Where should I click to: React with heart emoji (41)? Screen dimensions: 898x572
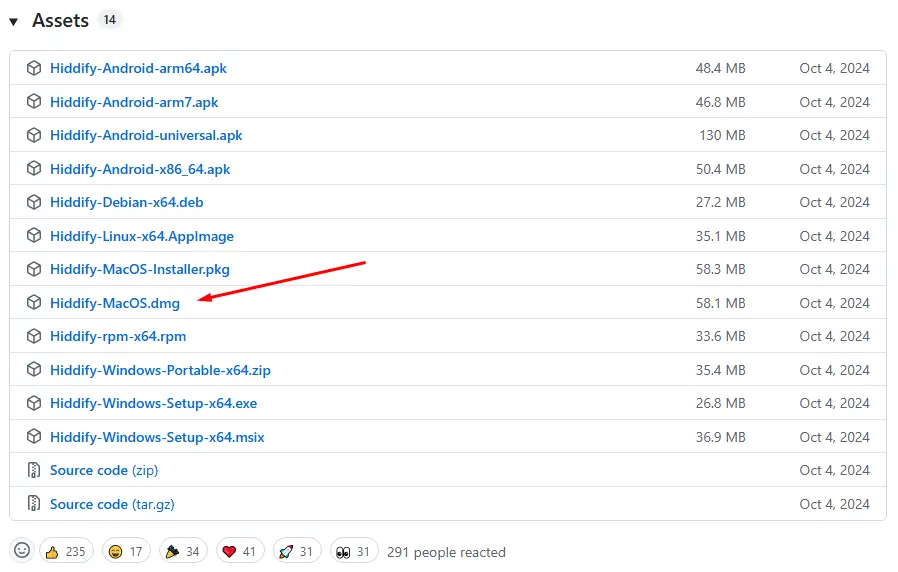click(x=240, y=551)
